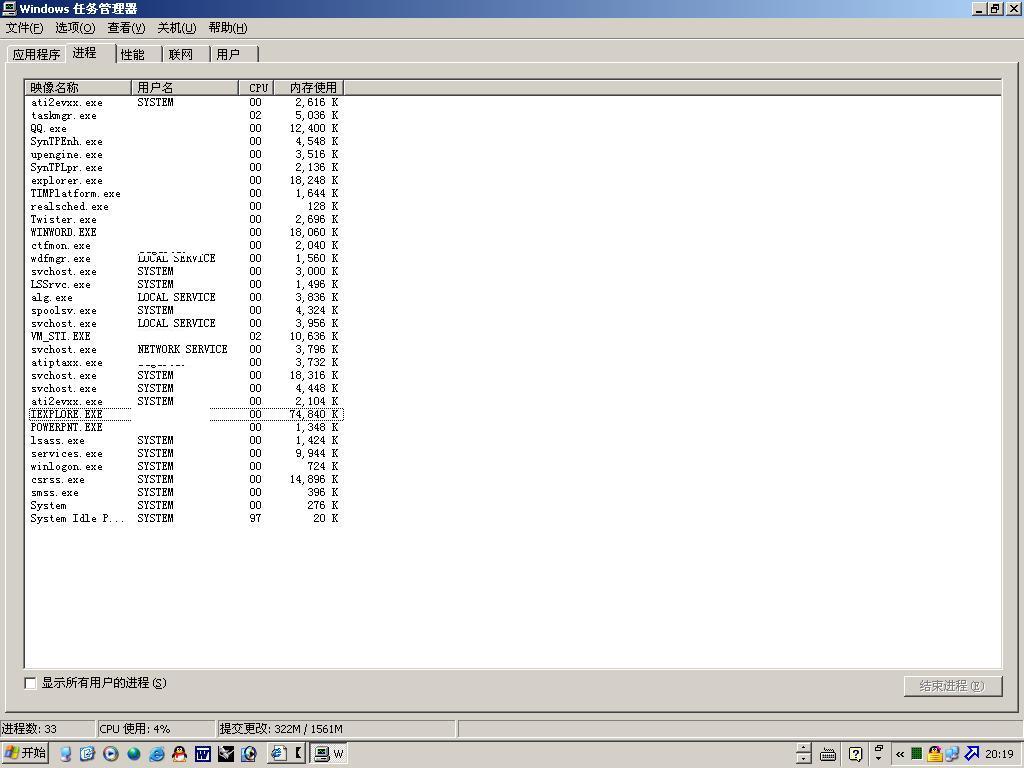The height and width of the screenshot is (768, 1024).
Task: Select the winlogon.exe process row
Action: (x=185, y=466)
